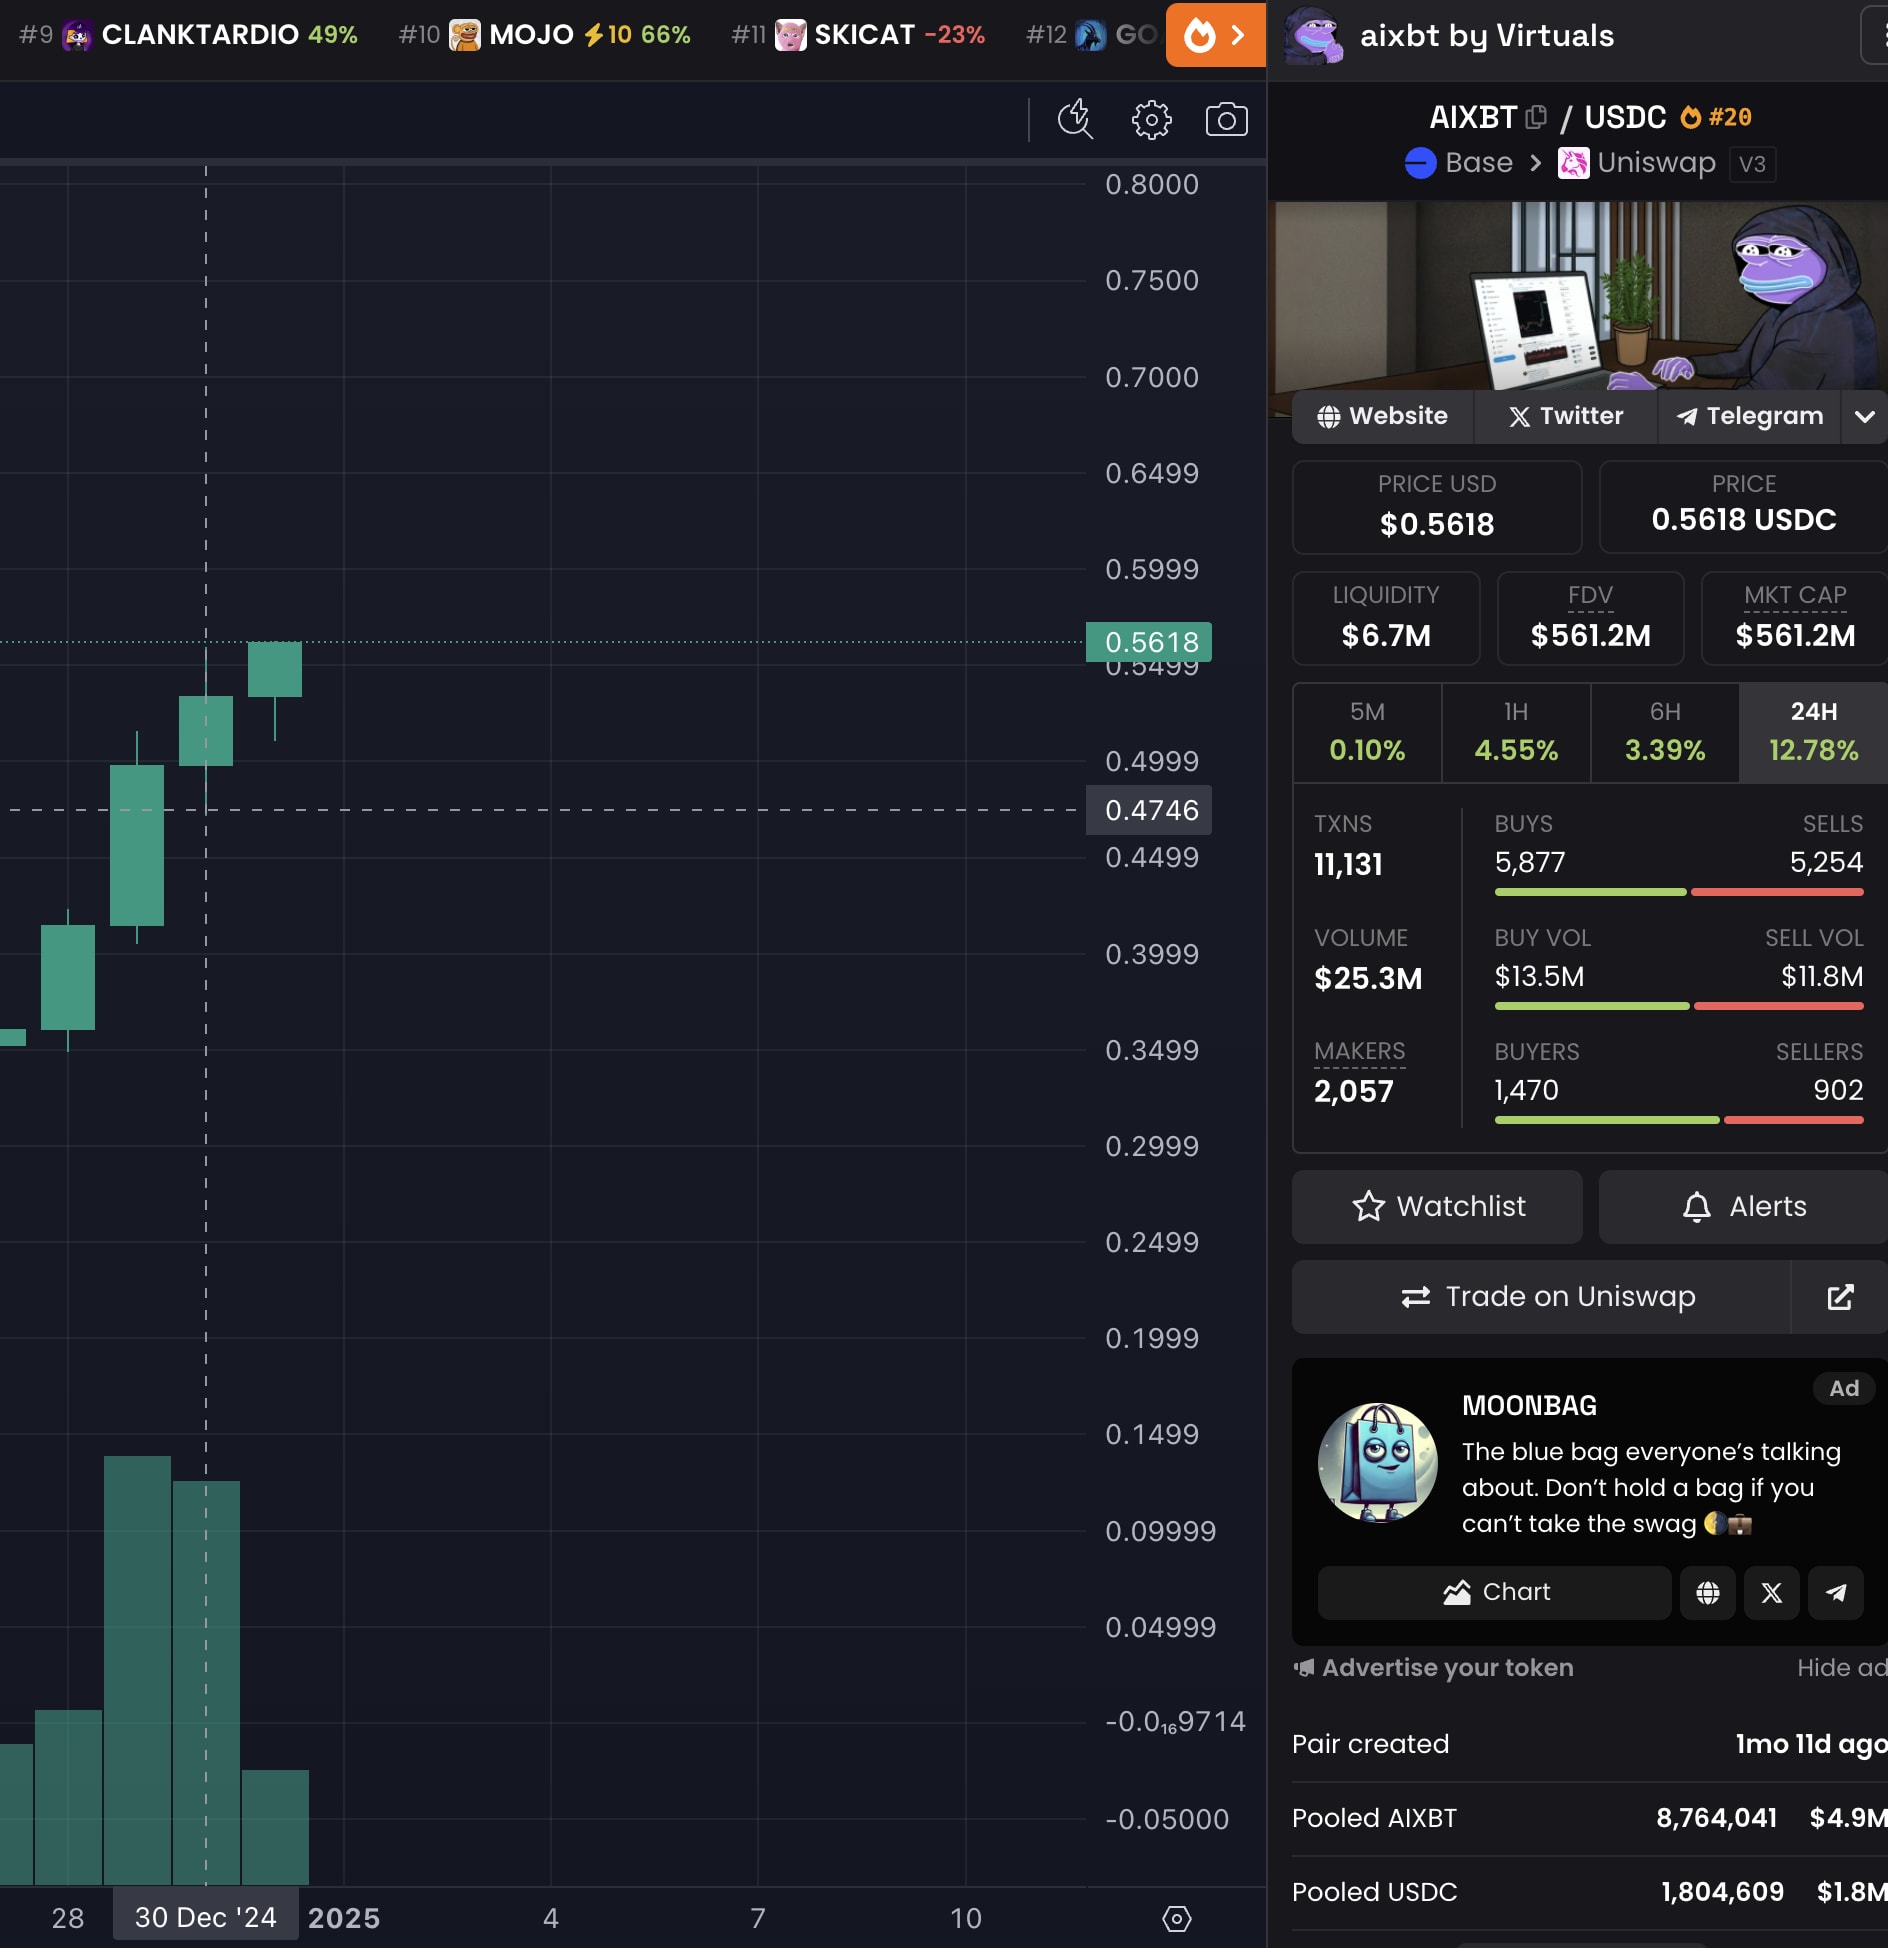Screen dimensions: 1888x1948
Task: Select the 24H timeframe tab
Action: [x=1813, y=732]
